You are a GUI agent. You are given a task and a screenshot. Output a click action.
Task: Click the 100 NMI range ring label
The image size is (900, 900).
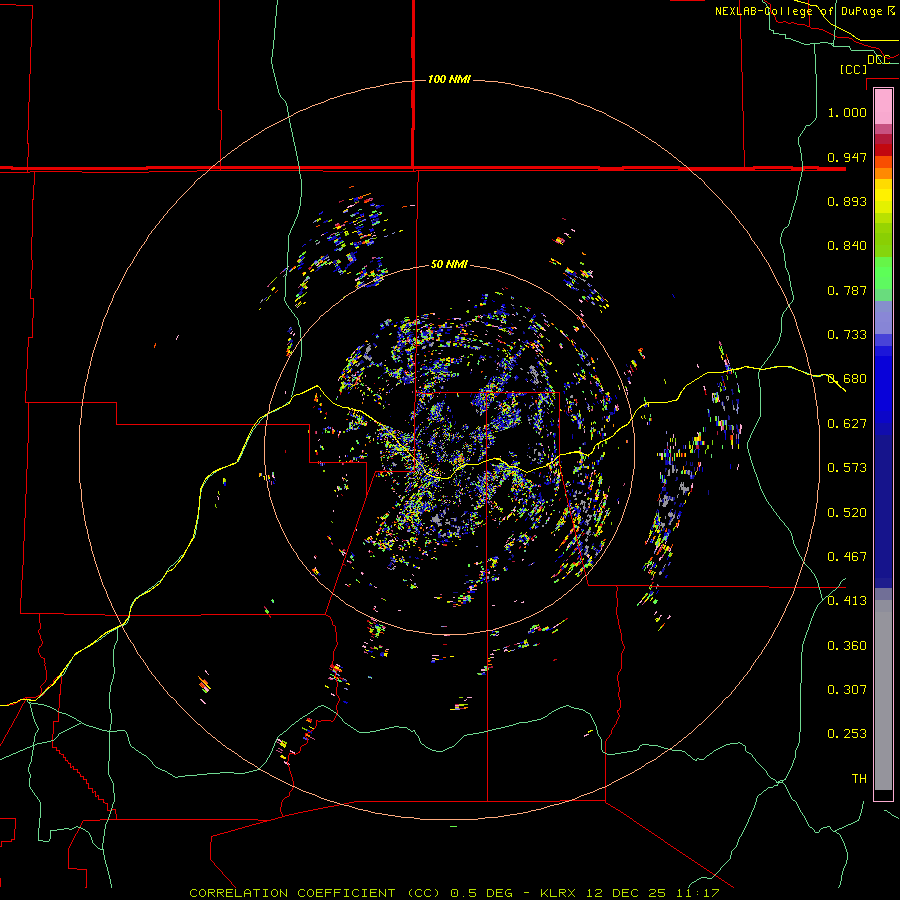pos(449,79)
